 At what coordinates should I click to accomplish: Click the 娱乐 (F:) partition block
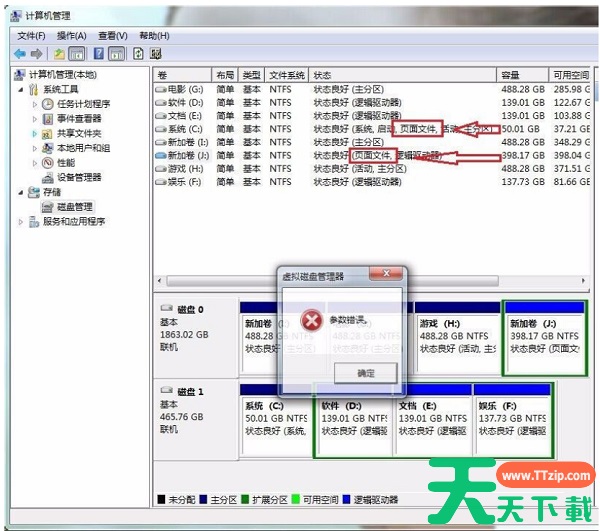coord(512,420)
